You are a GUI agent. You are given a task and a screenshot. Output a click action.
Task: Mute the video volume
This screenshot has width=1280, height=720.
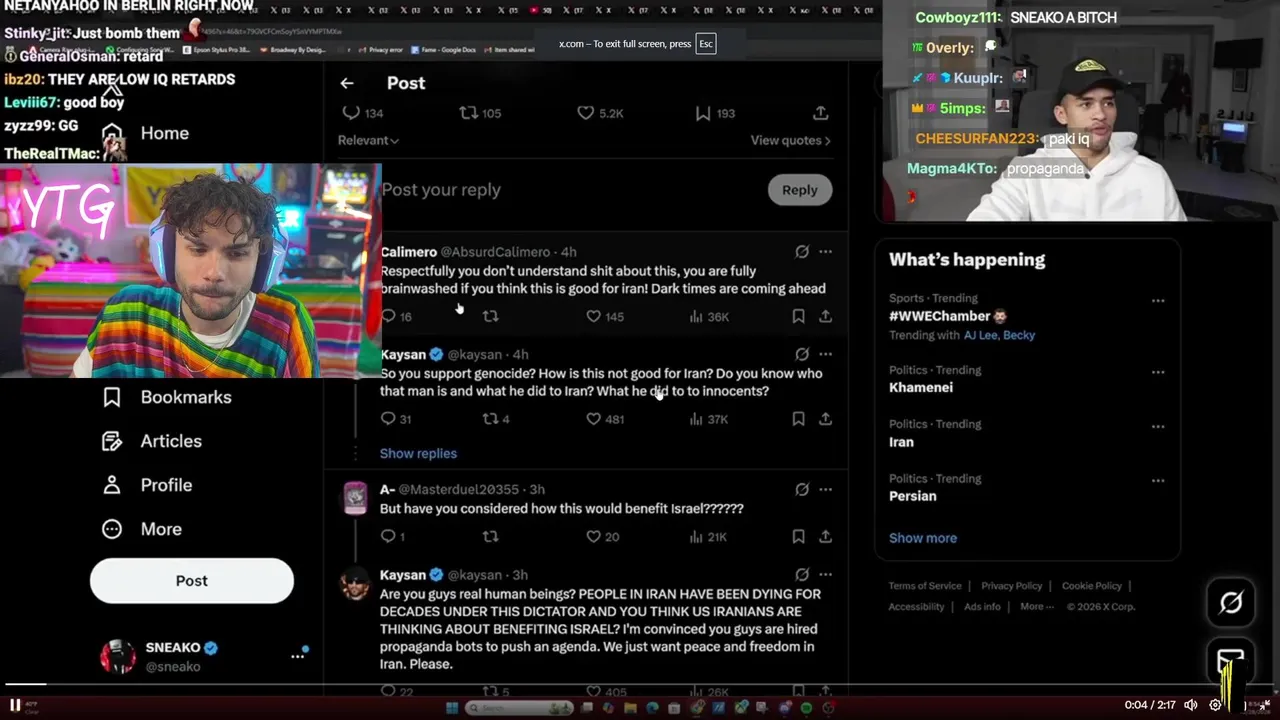click(x=1190, y=705)
